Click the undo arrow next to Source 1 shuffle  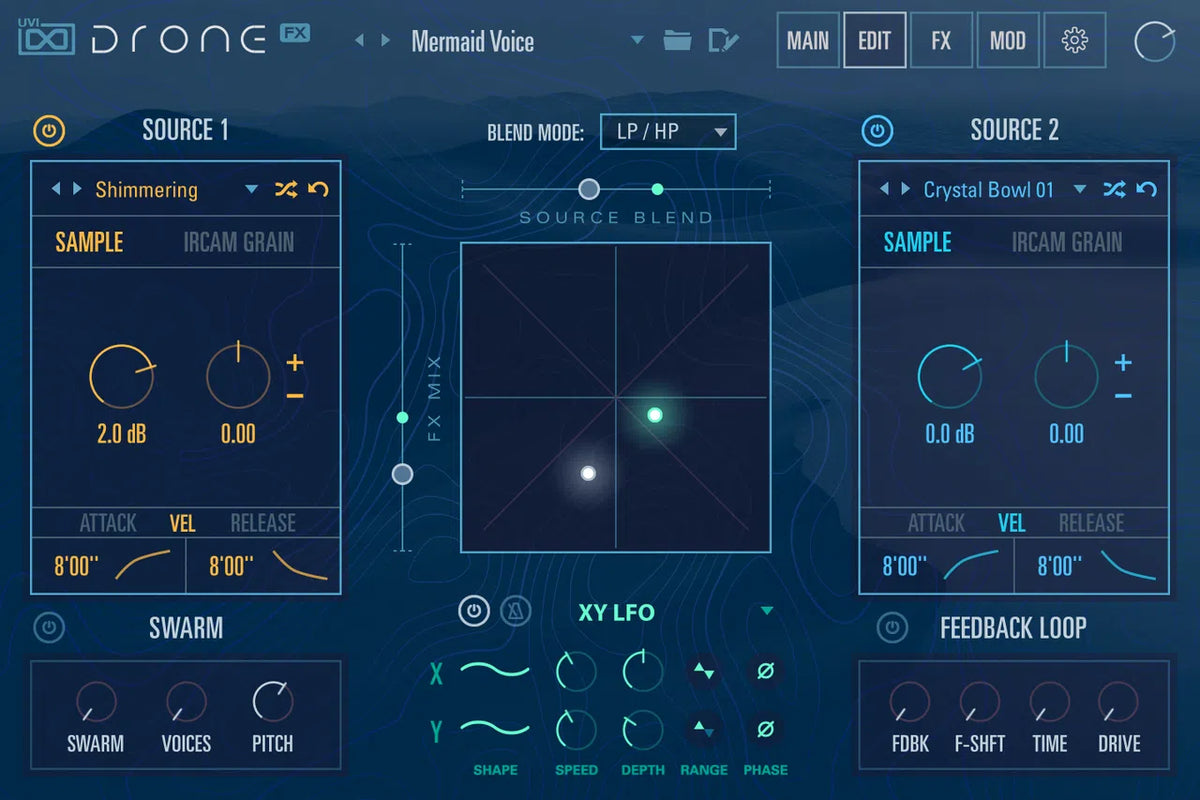319,189
